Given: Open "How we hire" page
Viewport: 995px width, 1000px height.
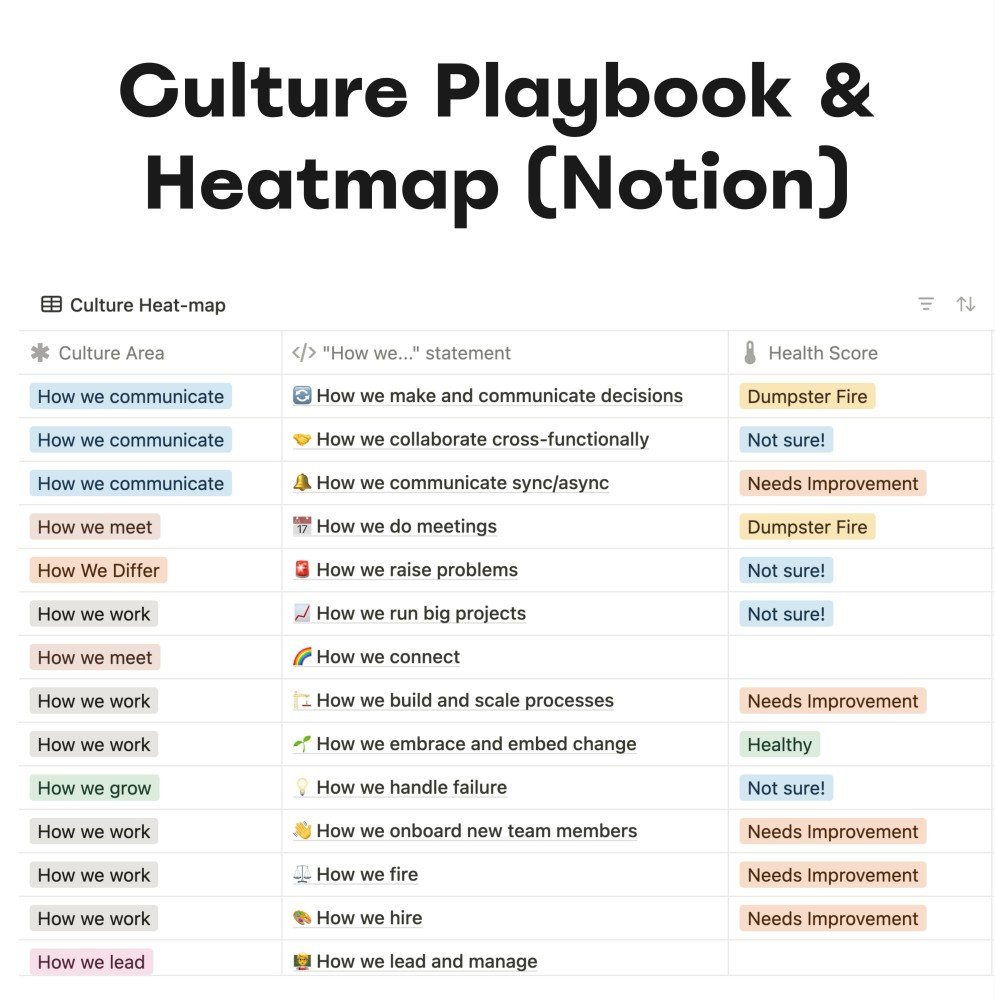Looking at the screenshot, I should tap(369, 918).
